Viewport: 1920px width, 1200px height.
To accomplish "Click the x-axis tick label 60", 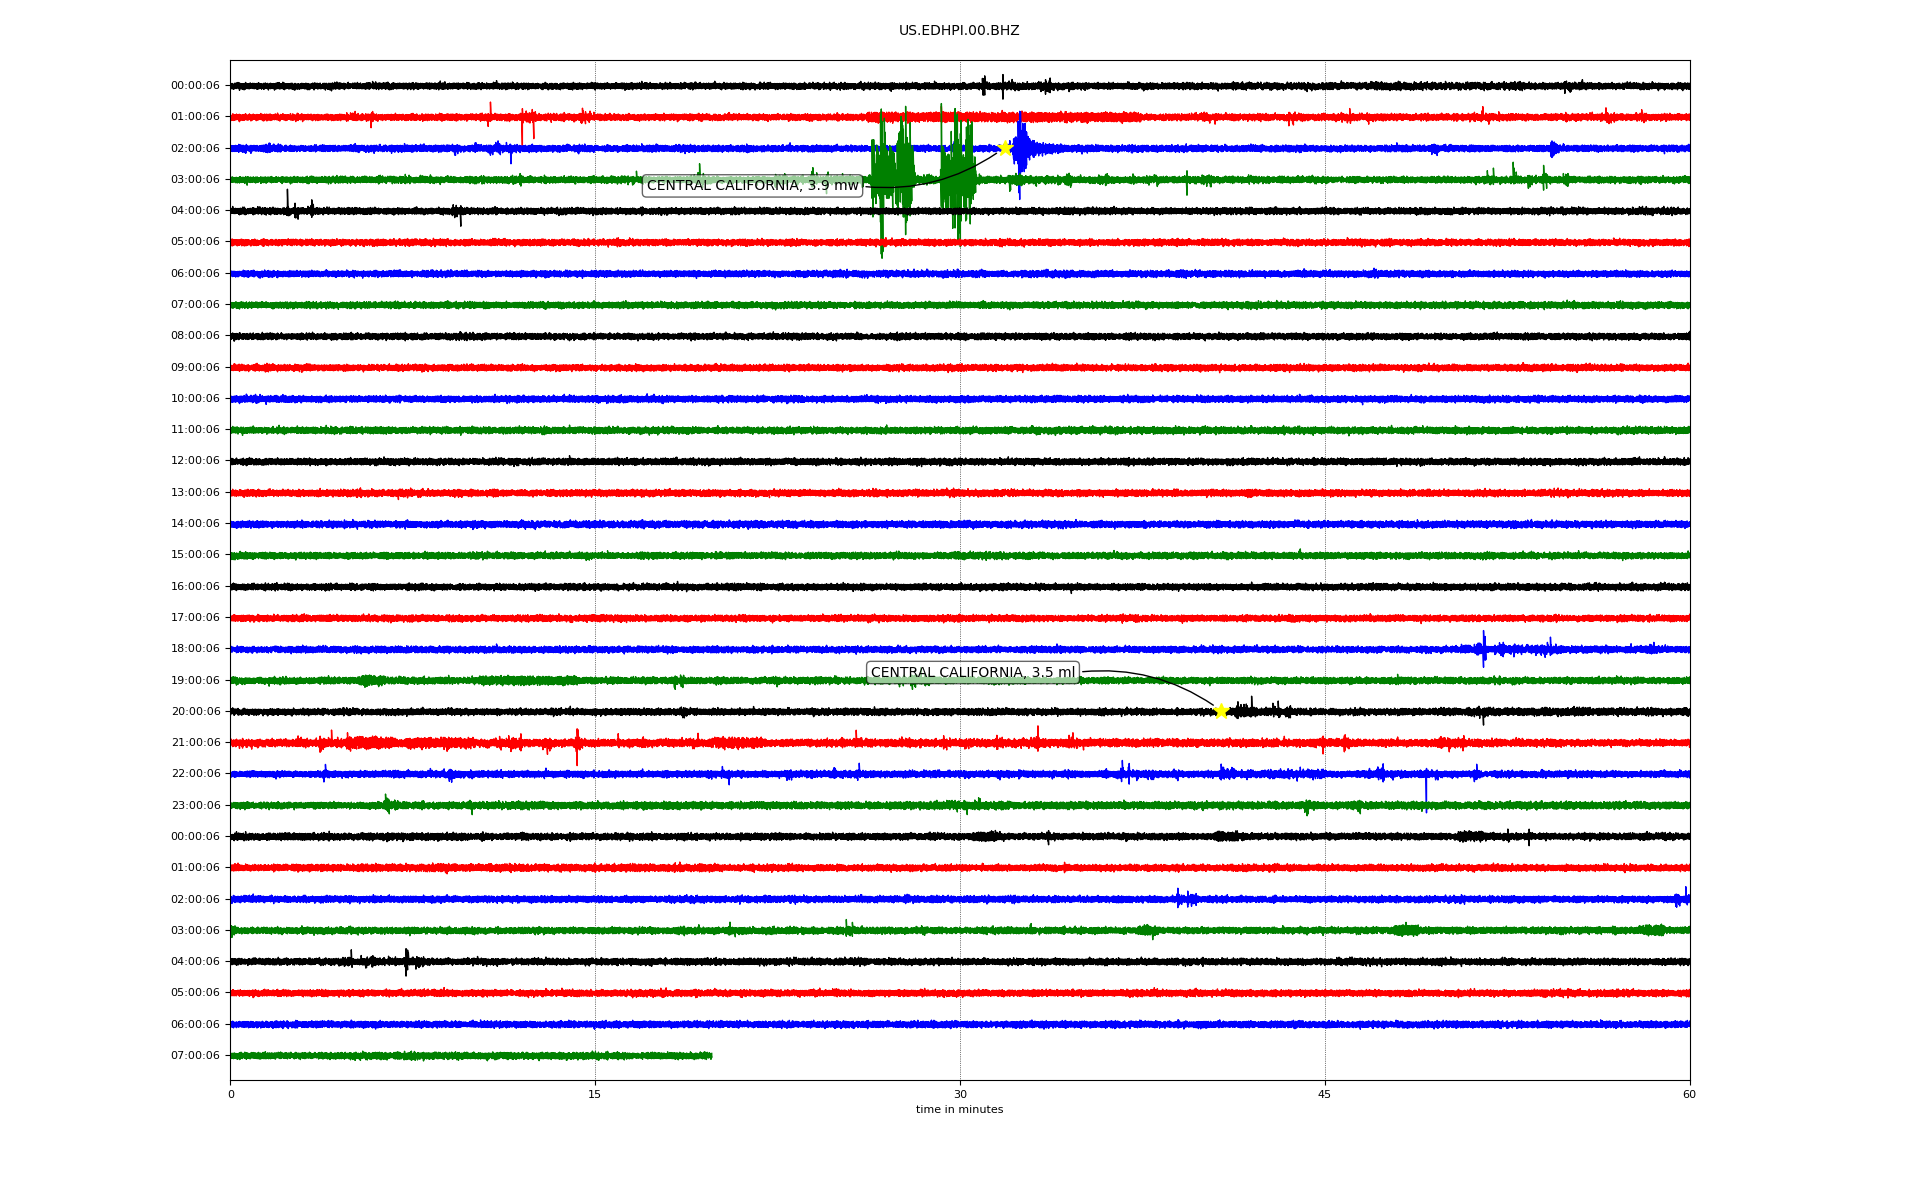I will [x=1689, y=1094].
